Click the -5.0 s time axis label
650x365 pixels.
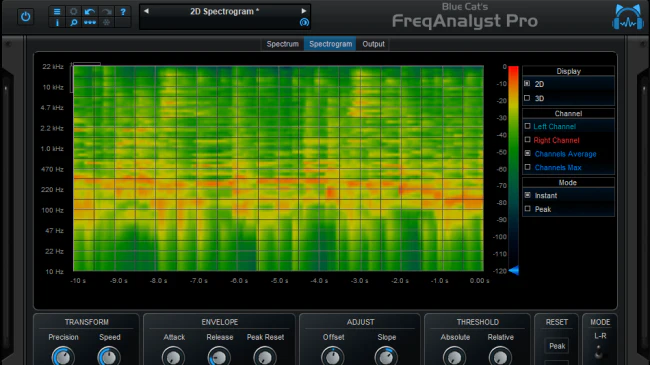click(x=279, y=281)
